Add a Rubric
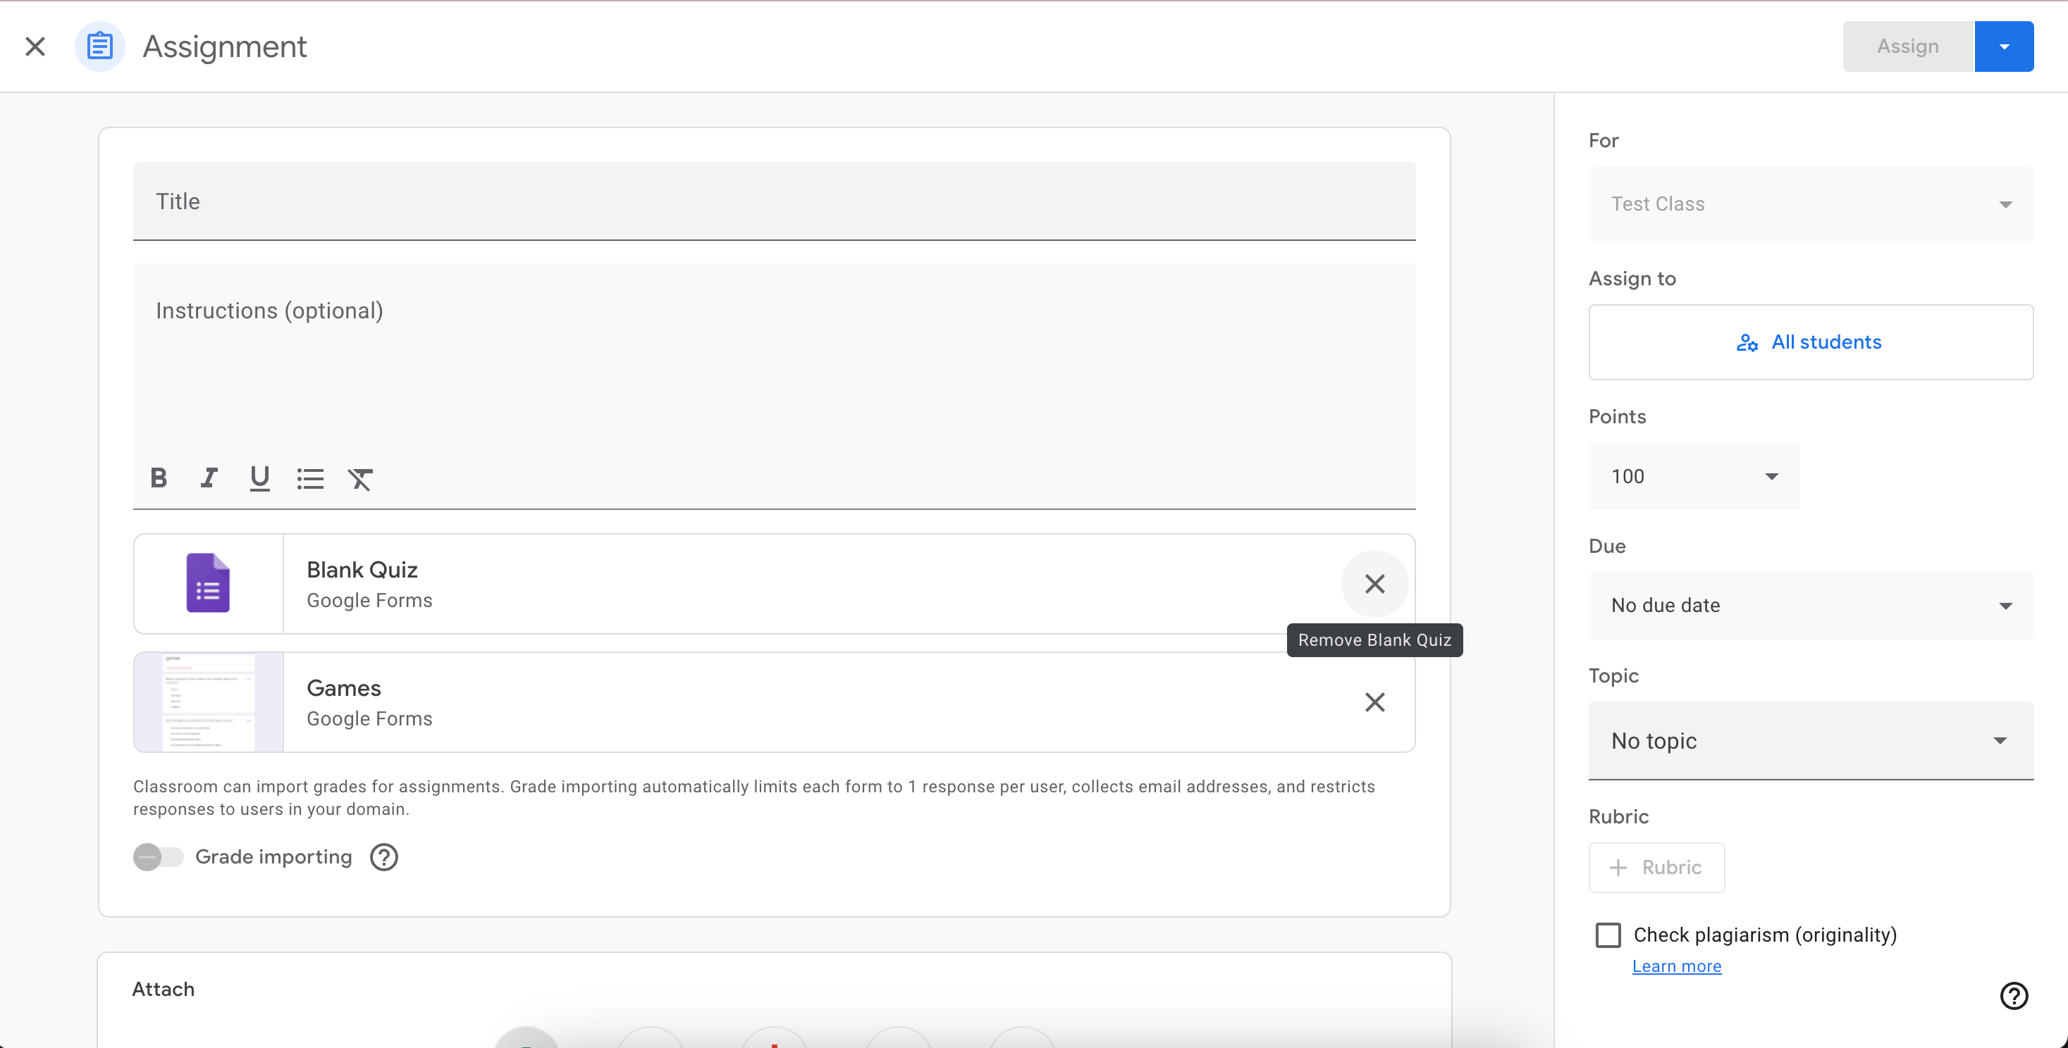The width and height of the screenshot is (2068, 1048). tap(1656, 867)
